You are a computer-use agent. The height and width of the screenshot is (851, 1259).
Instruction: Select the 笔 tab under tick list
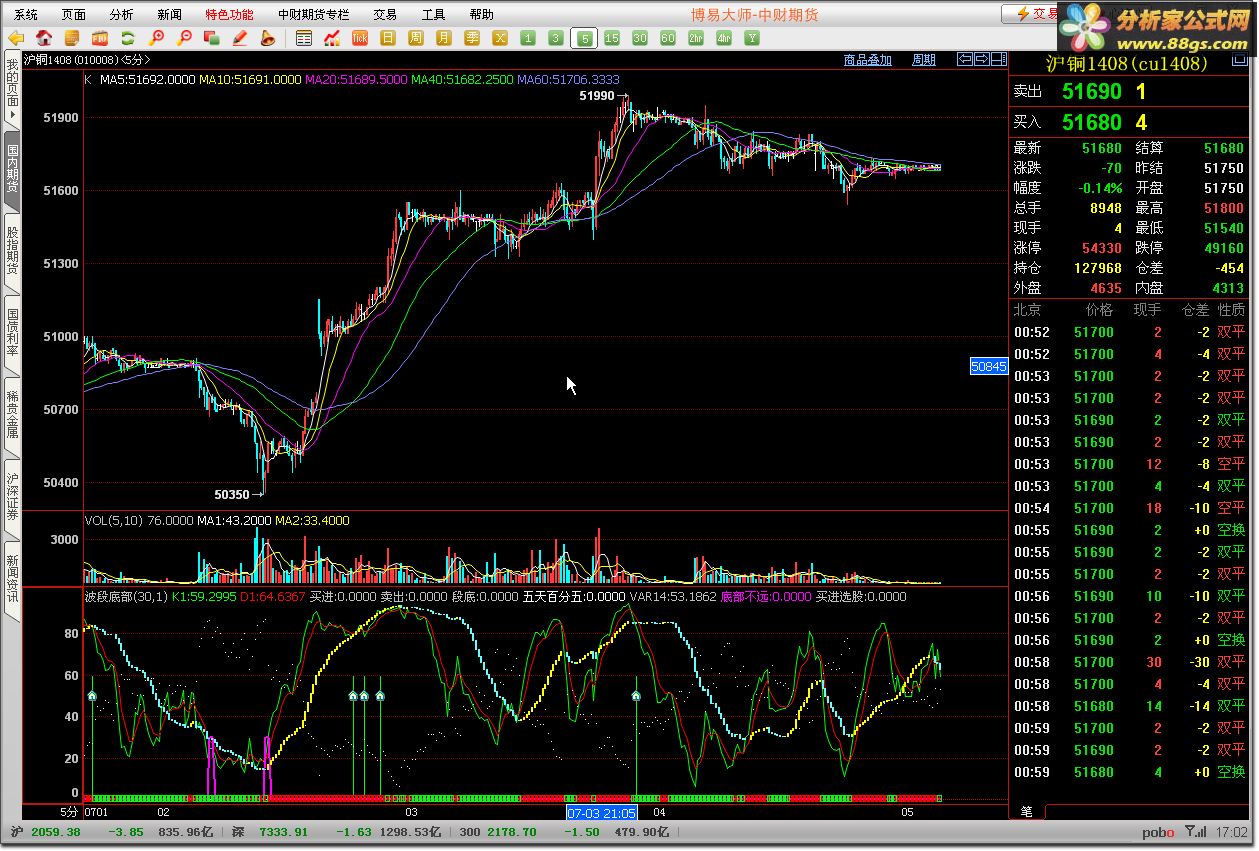click(x=1026, y=811)
